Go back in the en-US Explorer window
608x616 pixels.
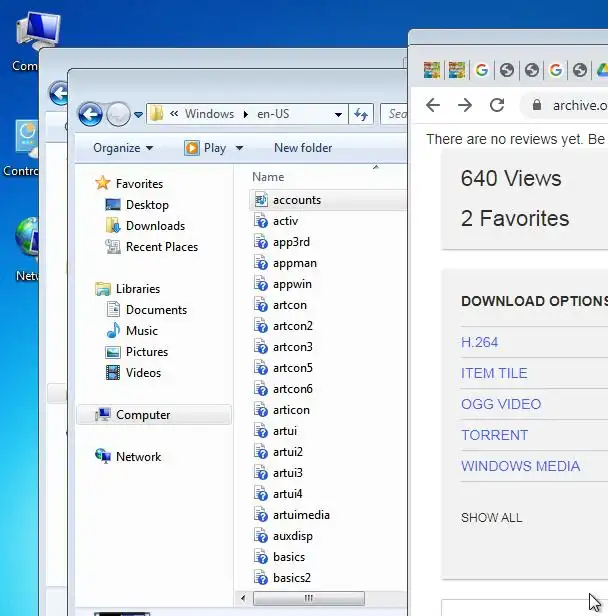point(90,114)
